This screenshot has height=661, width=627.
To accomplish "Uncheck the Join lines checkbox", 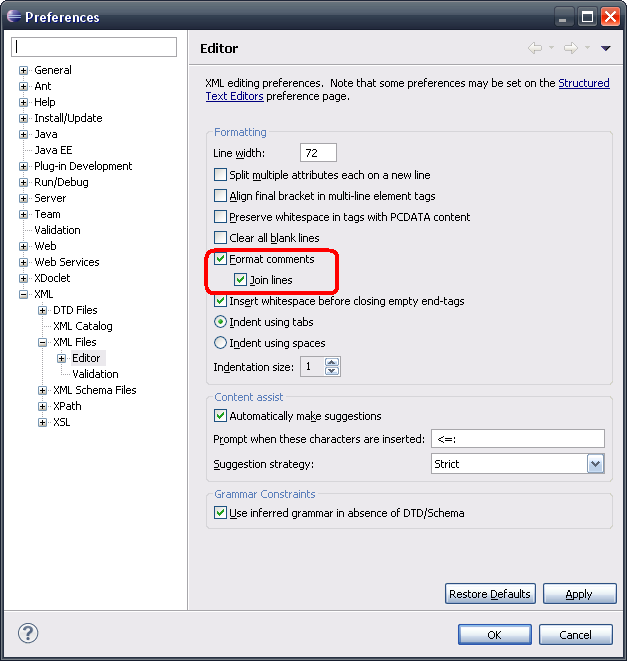I will pyautogui.click(x=240, y=279).
